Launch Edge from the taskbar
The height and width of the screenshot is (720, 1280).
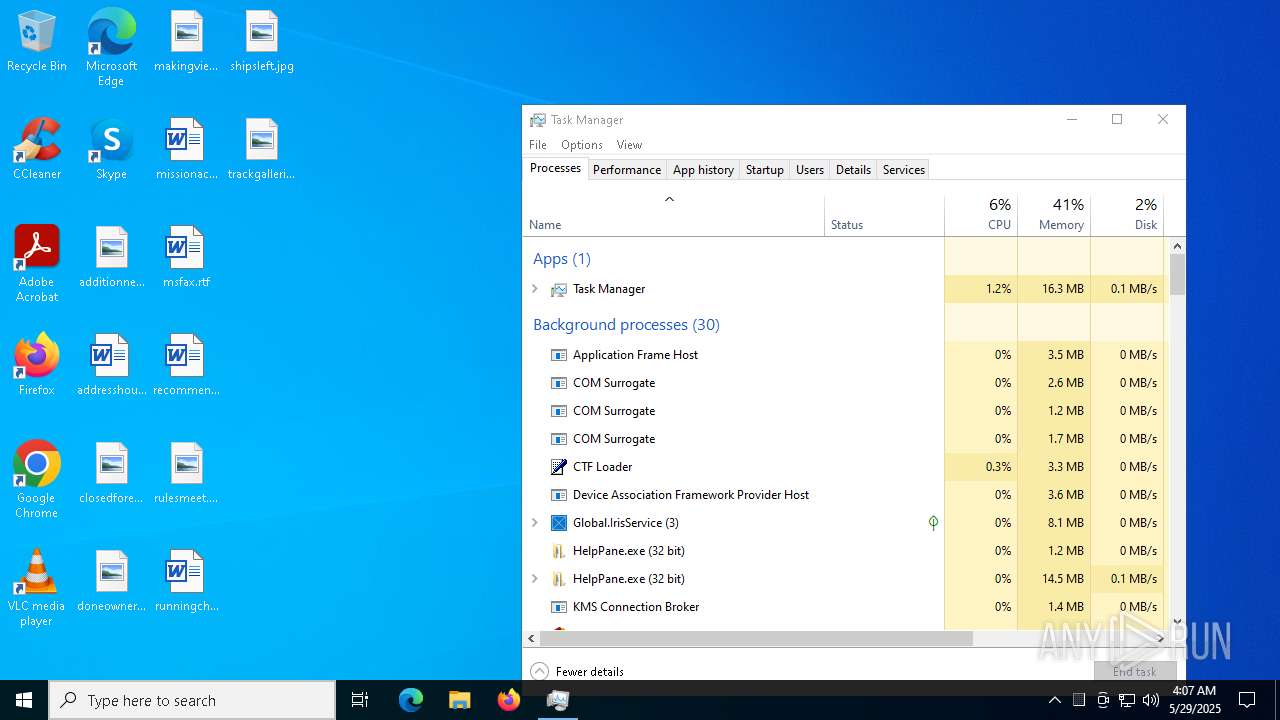coord(411,700)
